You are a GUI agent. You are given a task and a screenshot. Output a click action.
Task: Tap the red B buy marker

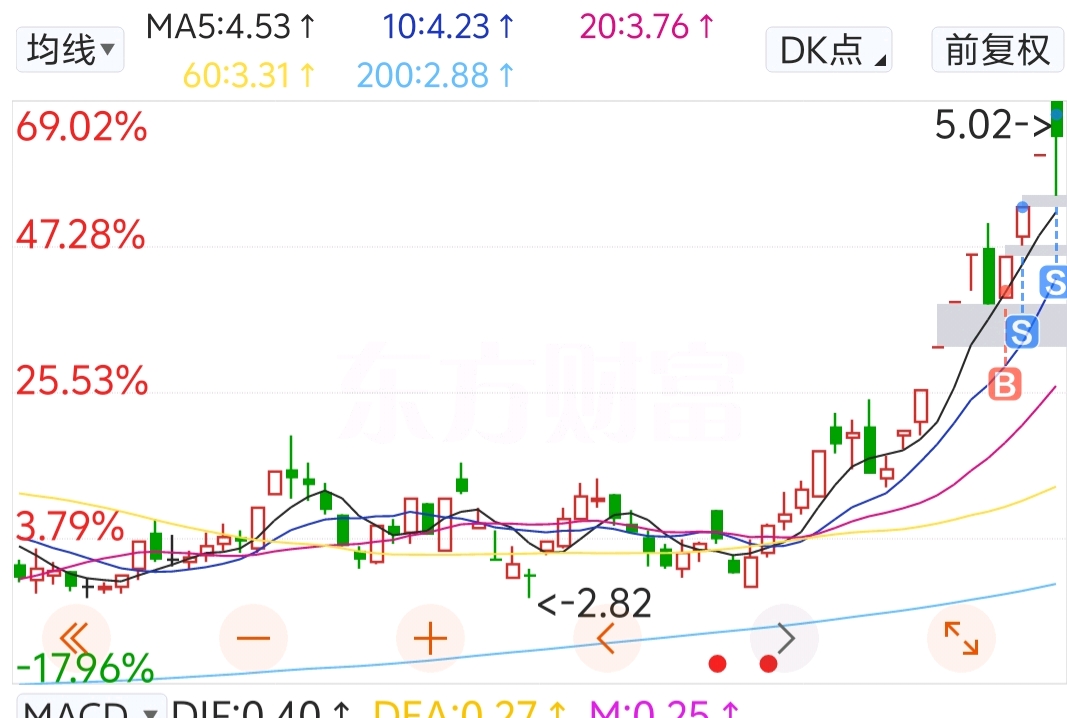[1005, 384]
